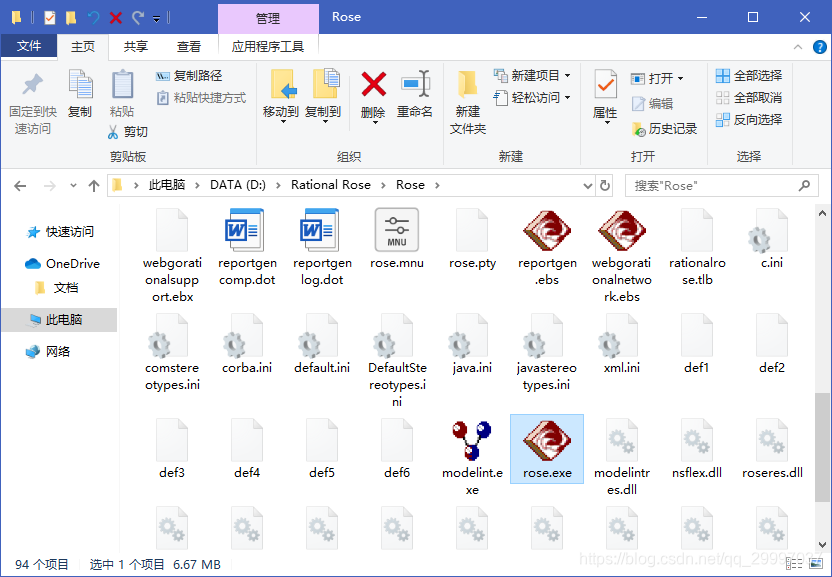Open Properties with the 属性 checkmark icon

point(604,95)
